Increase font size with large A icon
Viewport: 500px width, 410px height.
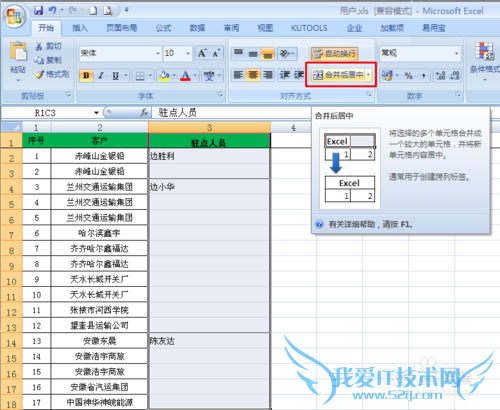202,53
